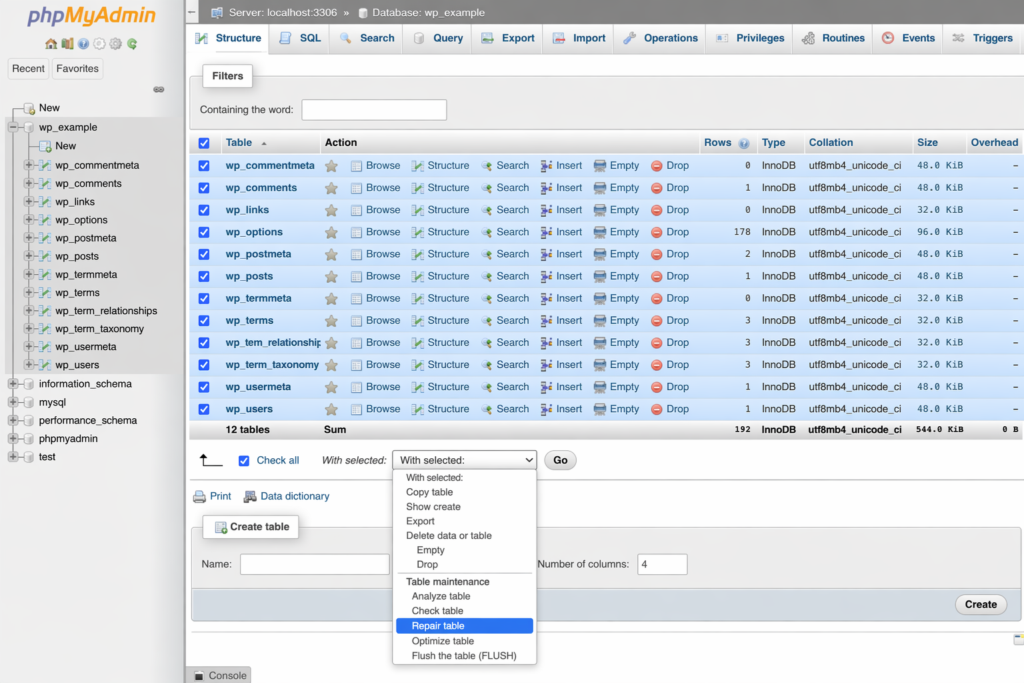
Task: Toggle the Check all checkbox
Action: (x=243, y=460)
